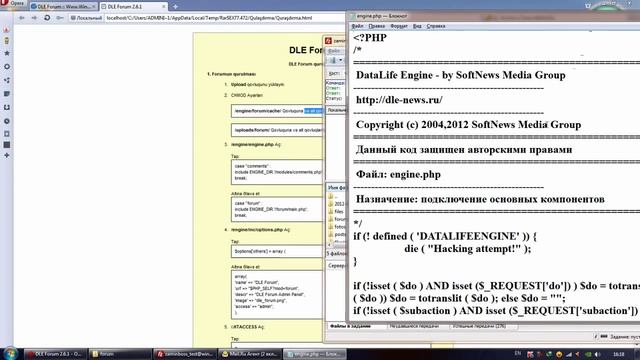This screenshot has width=640, height=360.
Task: Open the dark square panel icon in Opera sidebar
Action: pyautogui.click(x=7, y=145)
